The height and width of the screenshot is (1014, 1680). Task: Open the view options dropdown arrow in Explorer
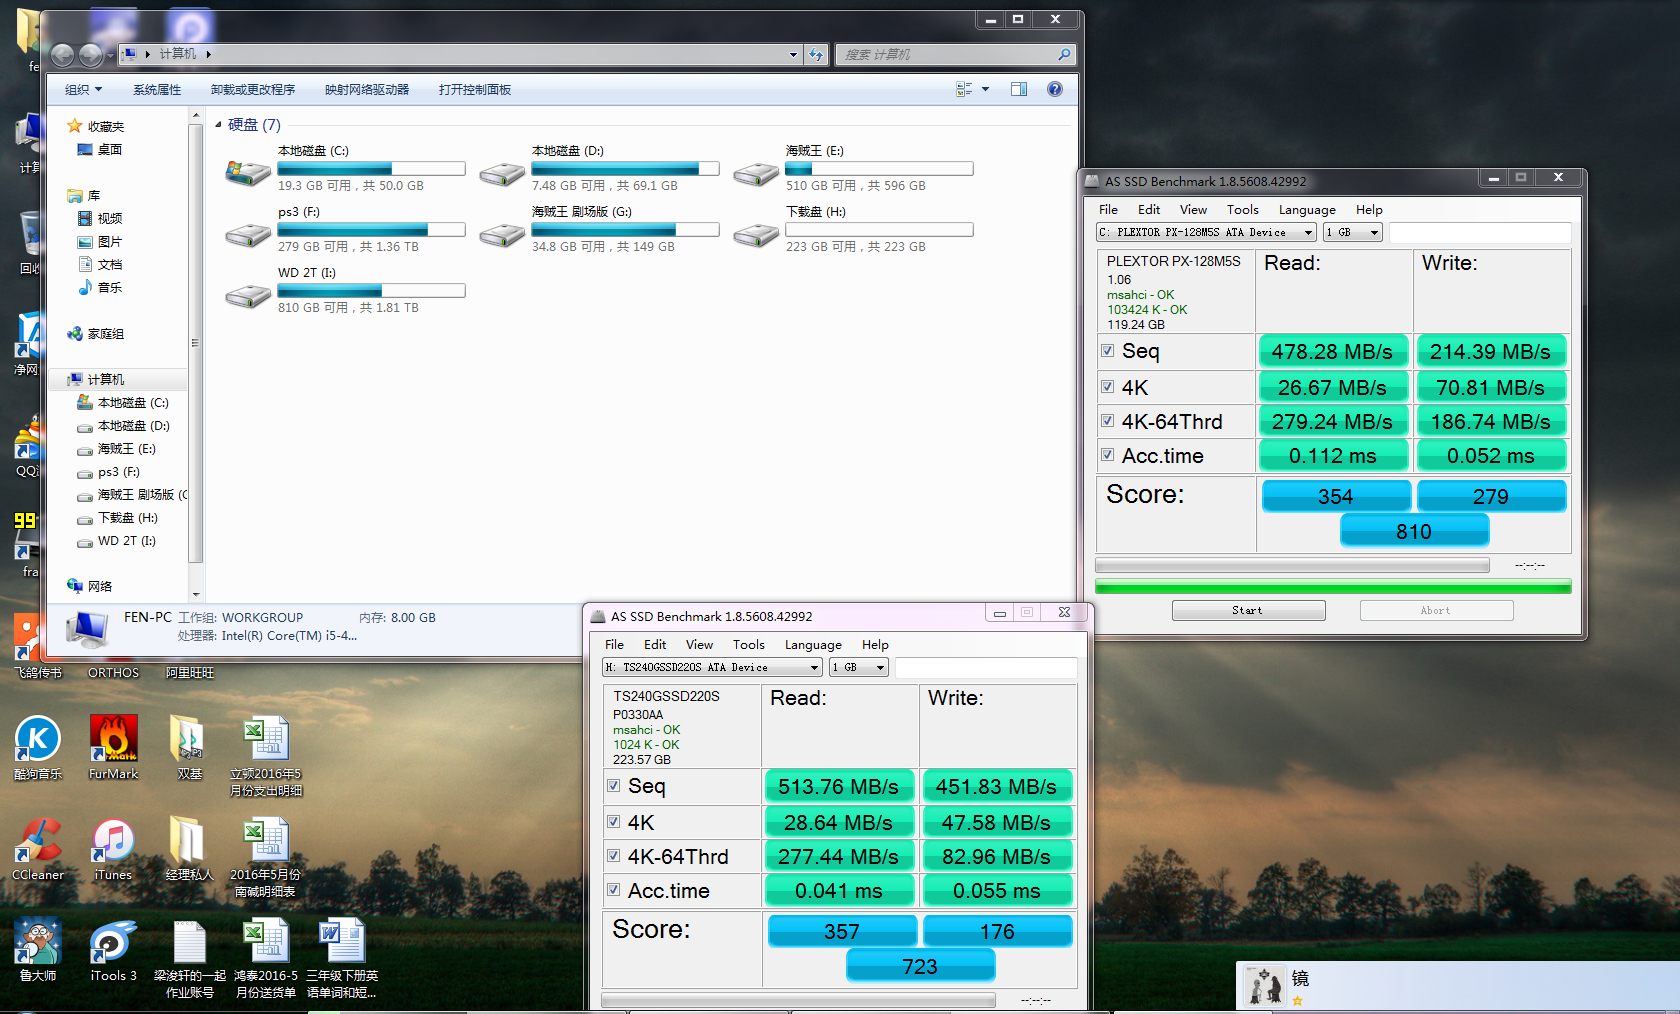point(985,89)
